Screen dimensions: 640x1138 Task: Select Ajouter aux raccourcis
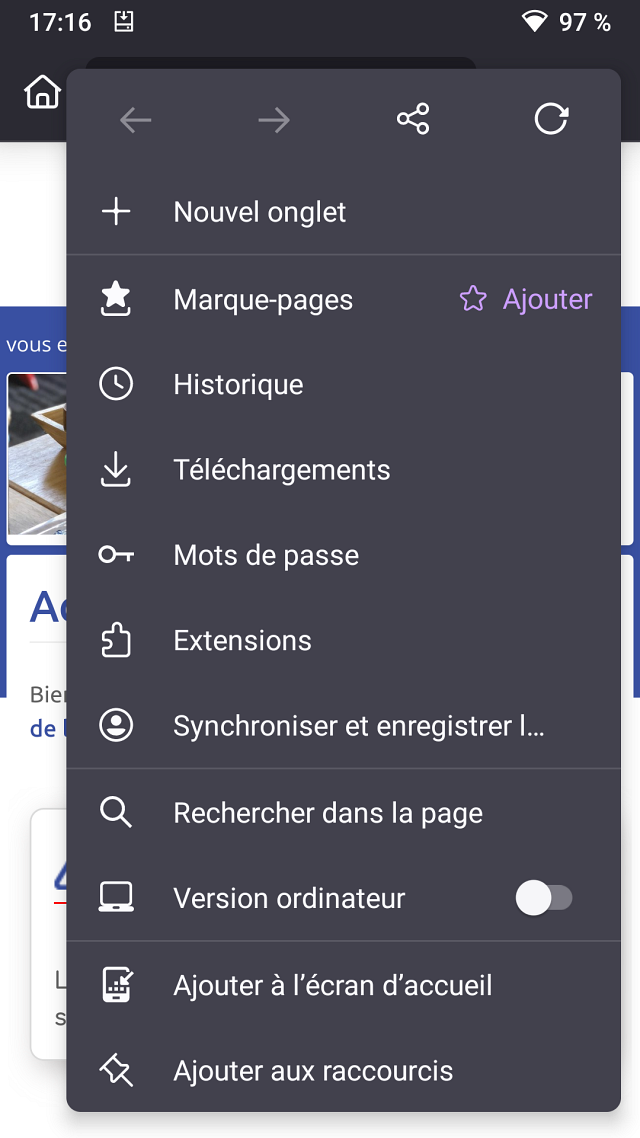tap(312, 1070)
